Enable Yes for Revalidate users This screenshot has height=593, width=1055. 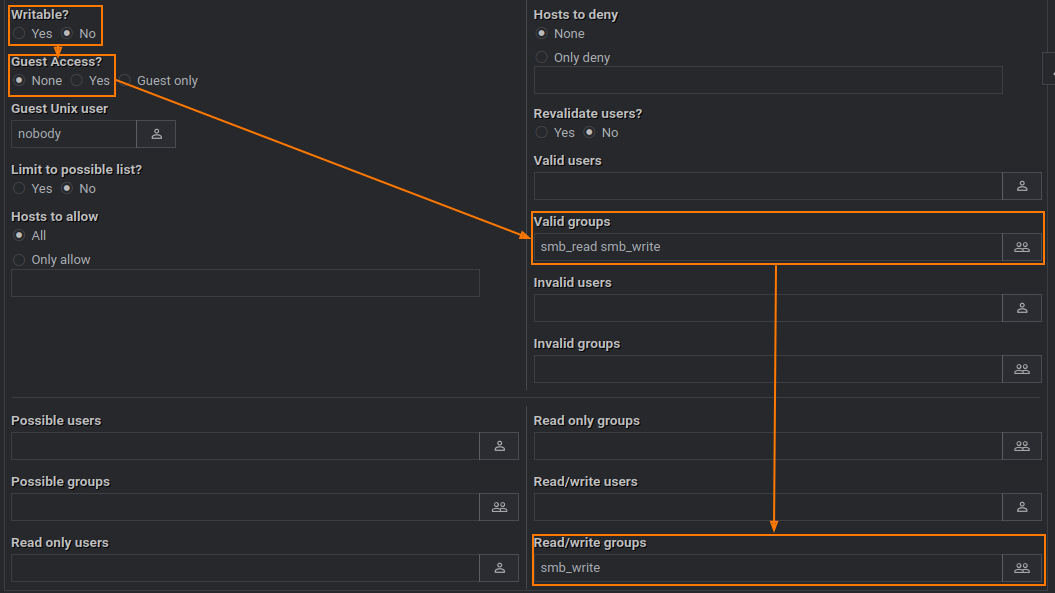[542, 133]
